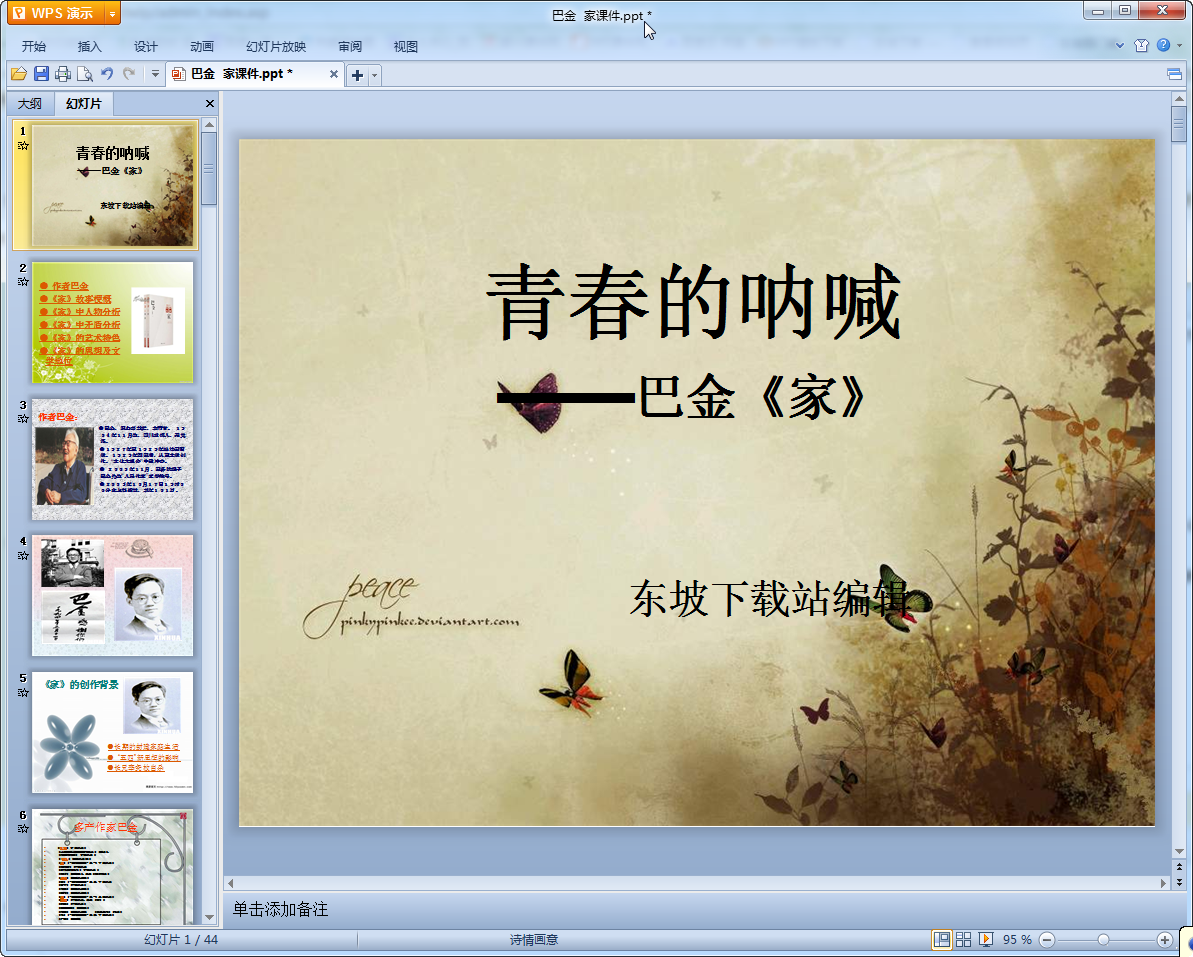1193x957 pixels.
Task: Select slide 5 thumbnail 《家》的创作背景
Action: [x=113, y=733]
